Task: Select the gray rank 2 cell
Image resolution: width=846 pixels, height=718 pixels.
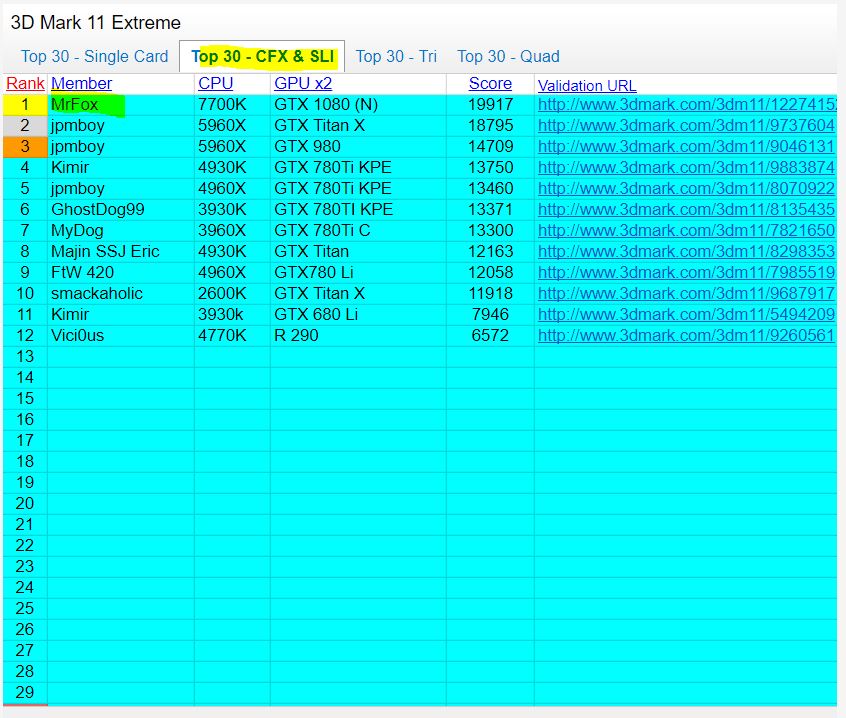Action: (x=25, y=126)
